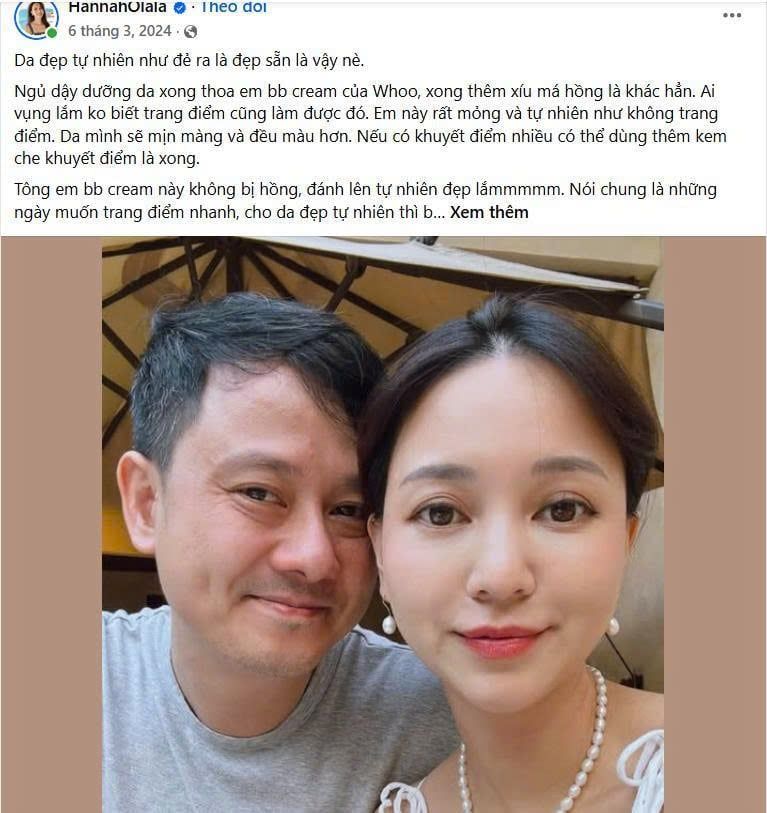Image resolution: width=767 pixels, height=813 pixels.
Task: Expand the post with Xem thêm
Action: [x=489, y=212]
